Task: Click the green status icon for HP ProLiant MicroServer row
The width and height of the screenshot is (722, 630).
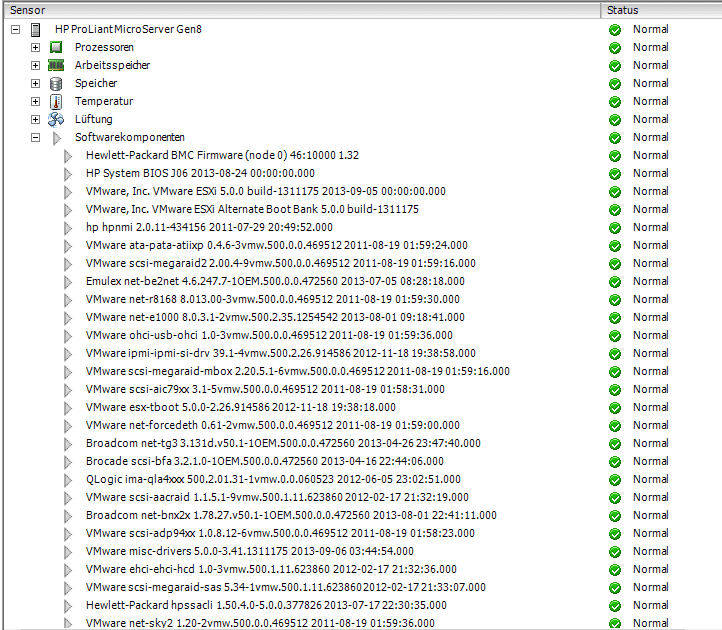Action: point(615,30)
